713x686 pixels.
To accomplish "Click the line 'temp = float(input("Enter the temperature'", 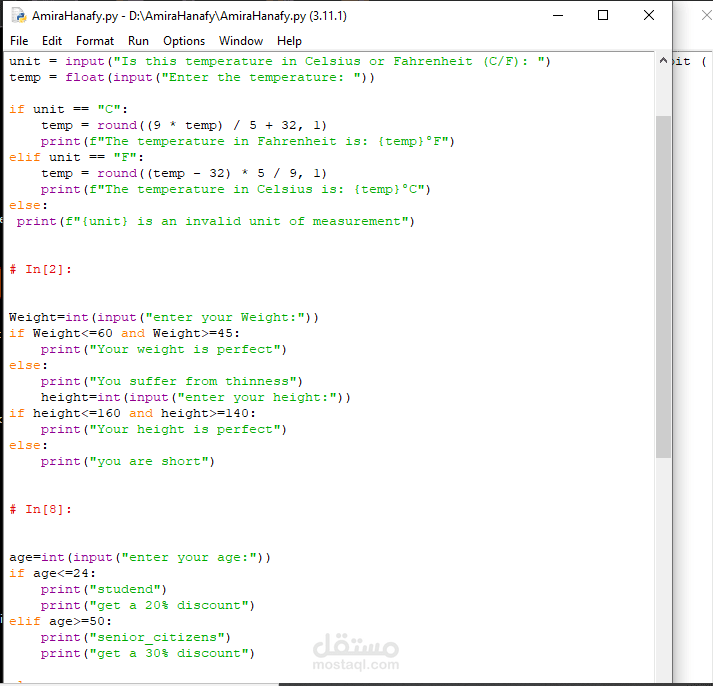I will 192,77.
